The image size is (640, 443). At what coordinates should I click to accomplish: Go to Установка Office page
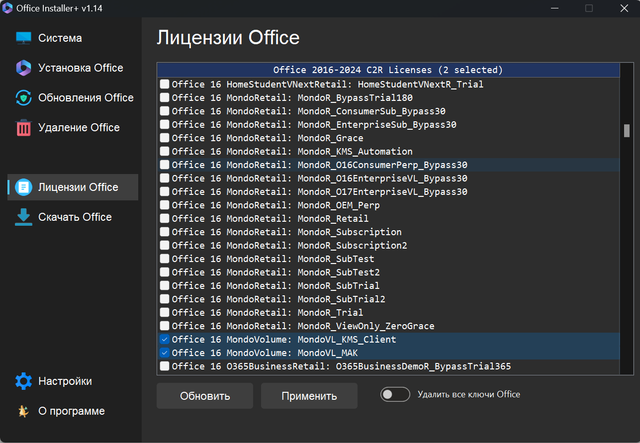click(x=73, y=68)
